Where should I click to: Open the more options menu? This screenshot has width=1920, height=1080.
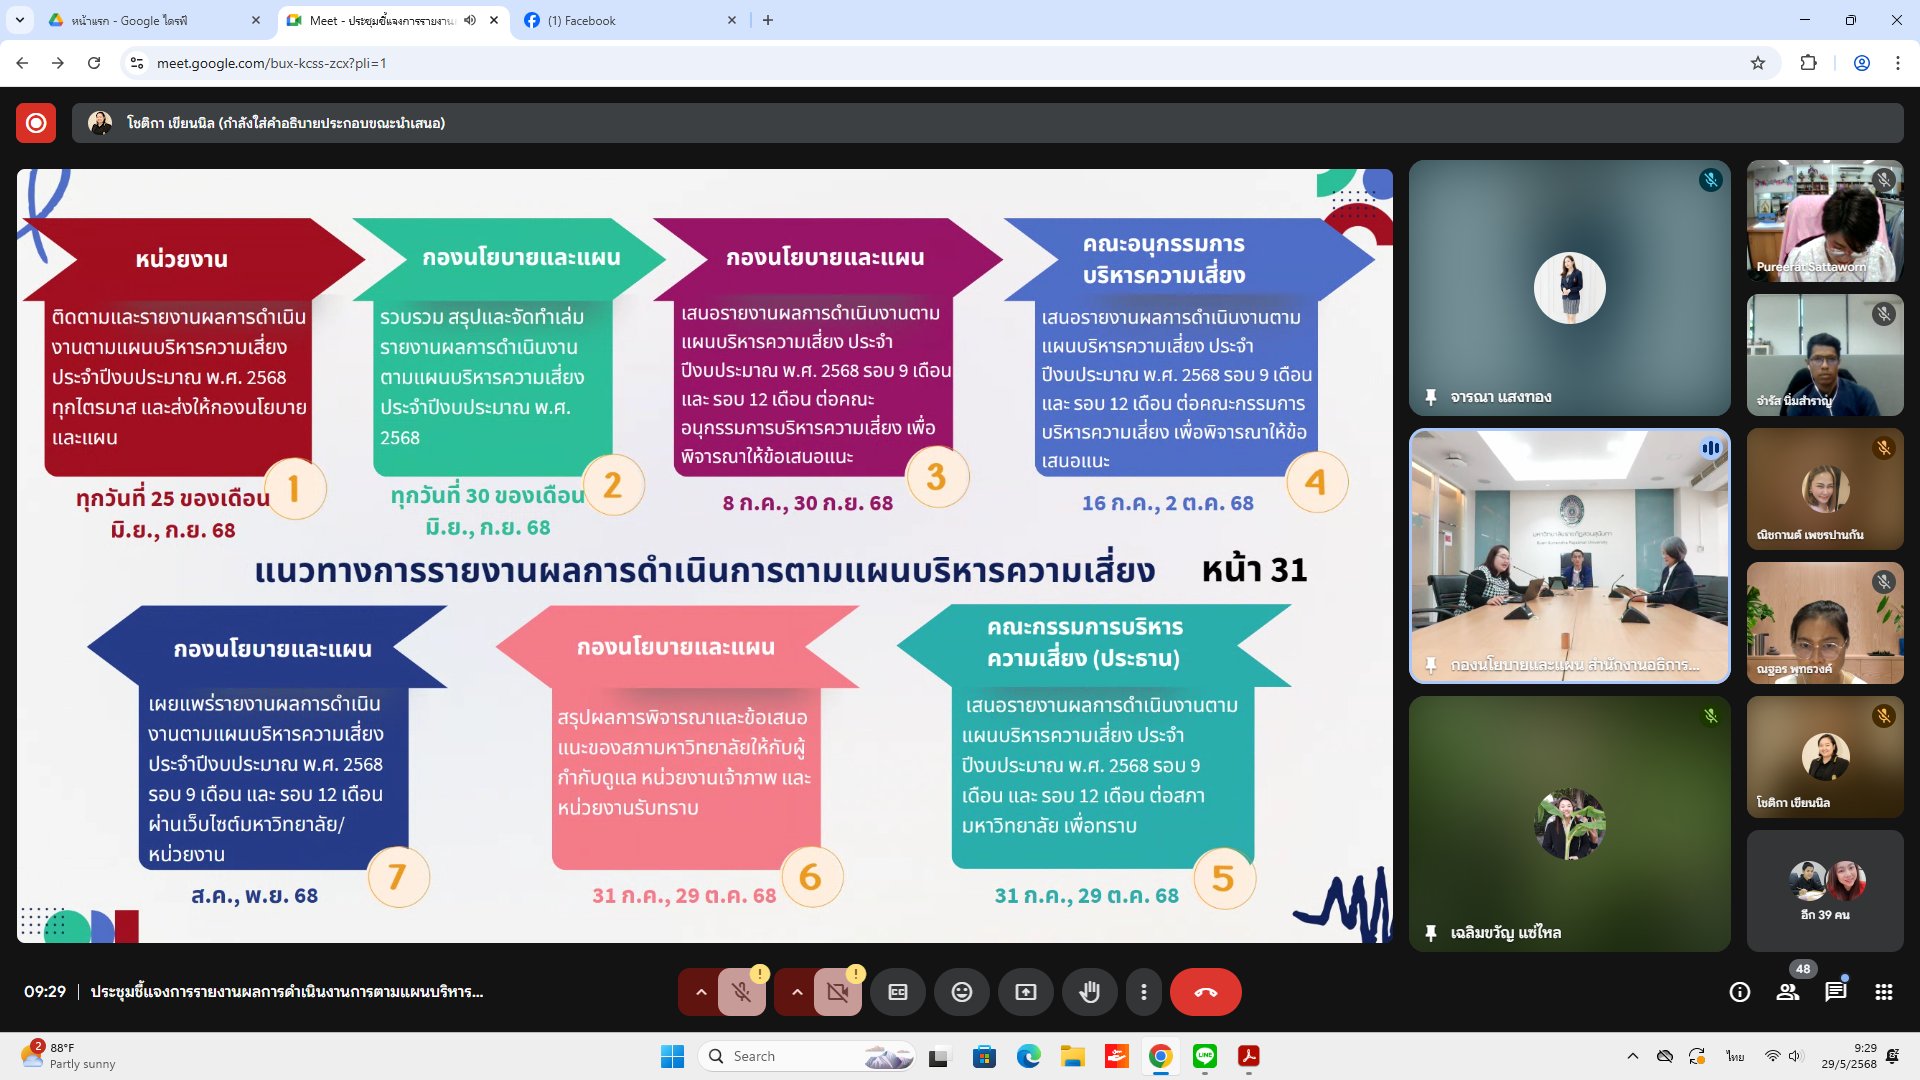(x=1144, y=992)
